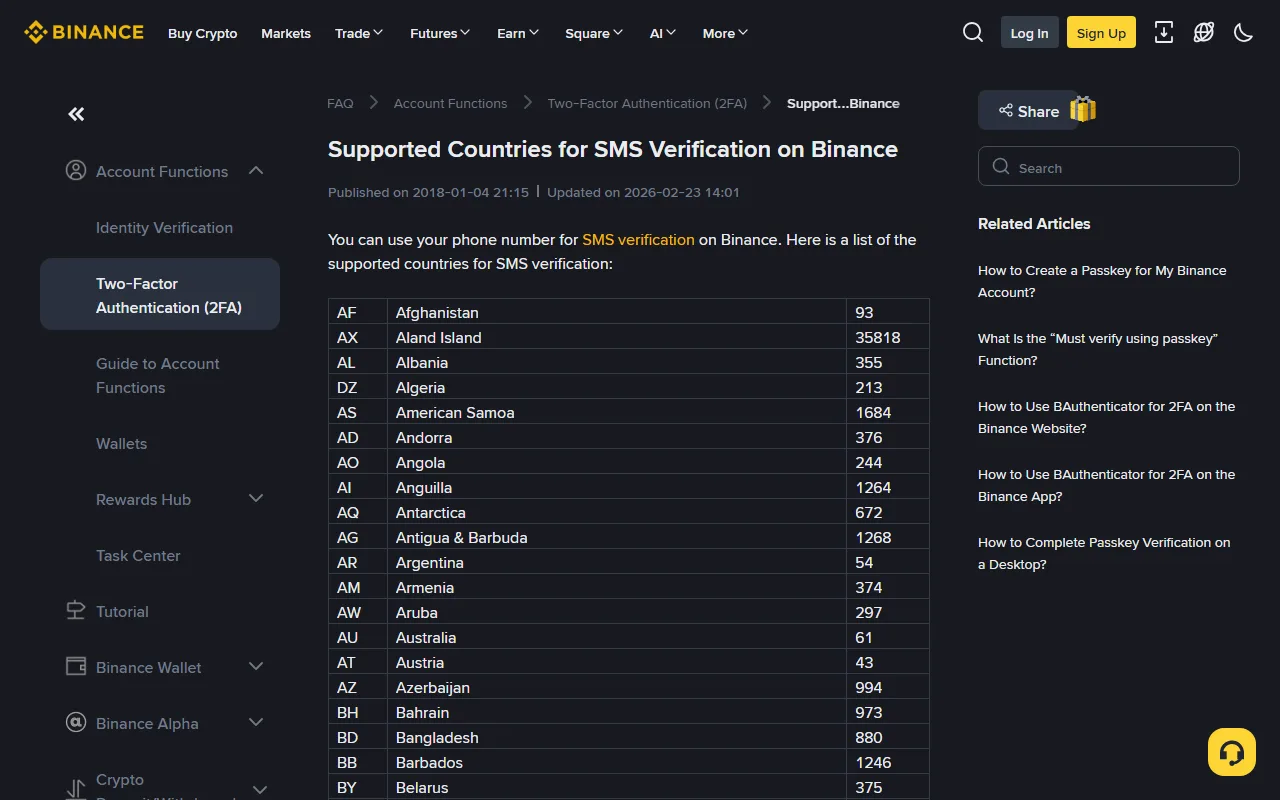The width and height of the screenshot is (1280, 800).
Task: Expand the Crypto section chevron
Action: (x=259, y=789)
